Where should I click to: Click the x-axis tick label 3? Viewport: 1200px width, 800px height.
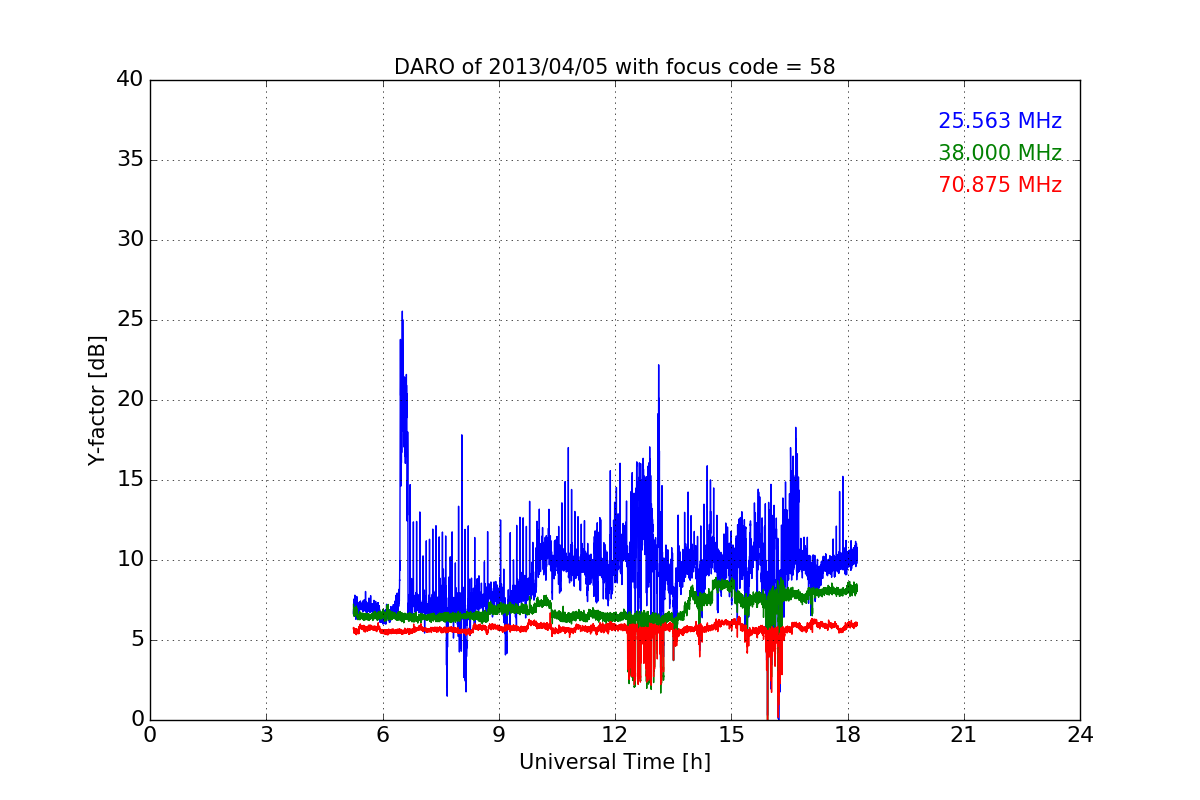click(x=266, y=735)
